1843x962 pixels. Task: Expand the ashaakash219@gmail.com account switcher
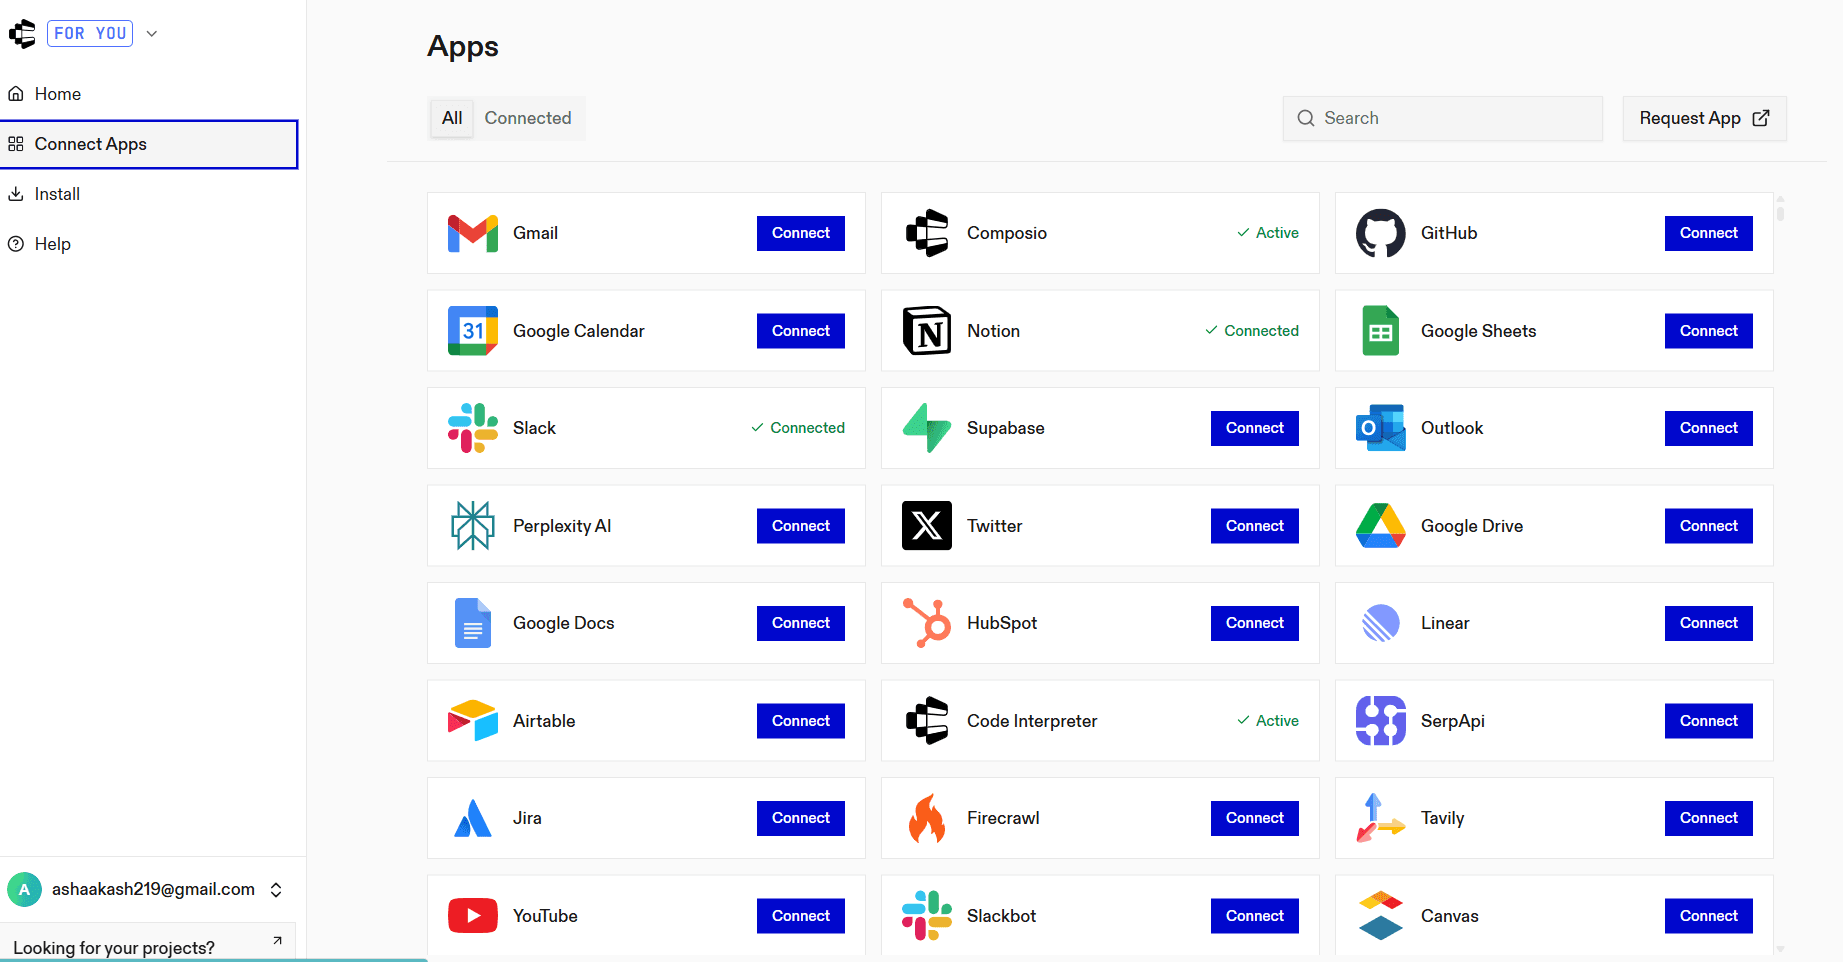point(276,890)
